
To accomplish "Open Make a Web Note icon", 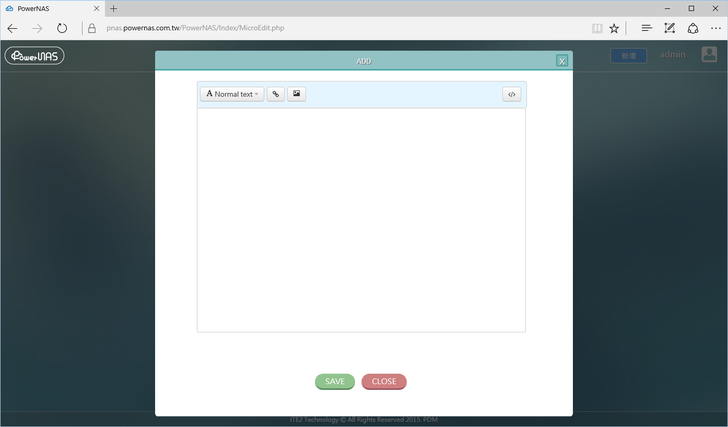I will (669, 28).
